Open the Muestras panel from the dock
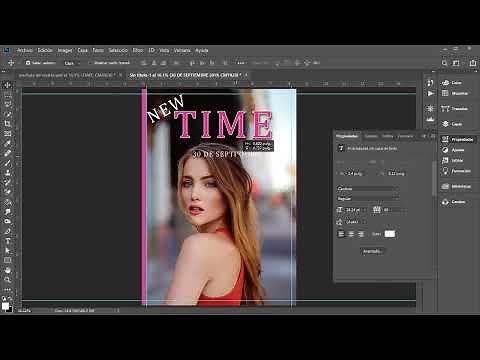 tap(456, 93)
